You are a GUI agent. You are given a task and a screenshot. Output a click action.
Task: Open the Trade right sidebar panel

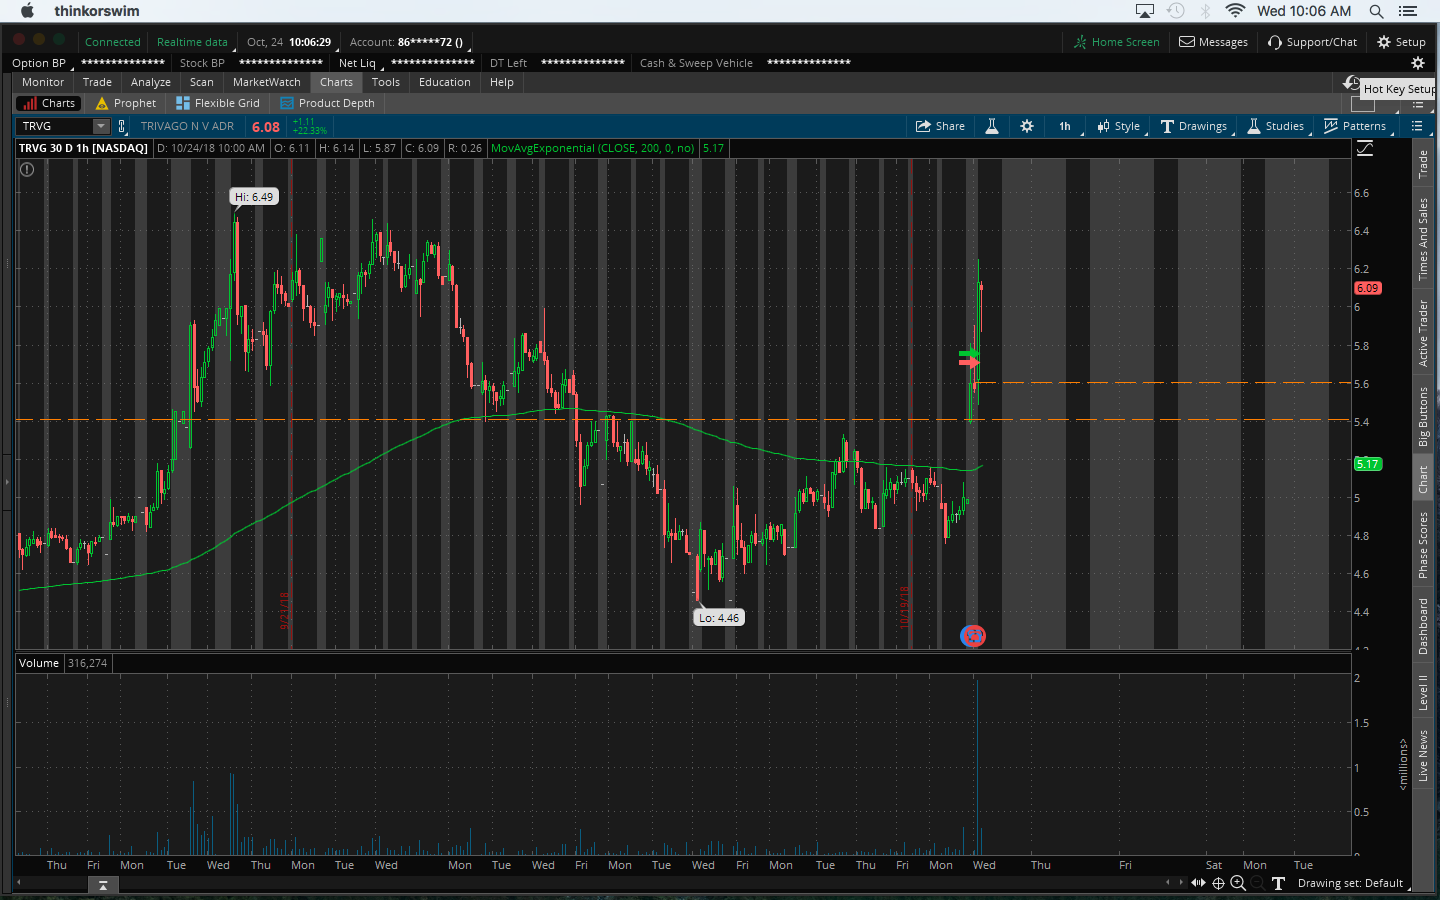click(1423, 164)
